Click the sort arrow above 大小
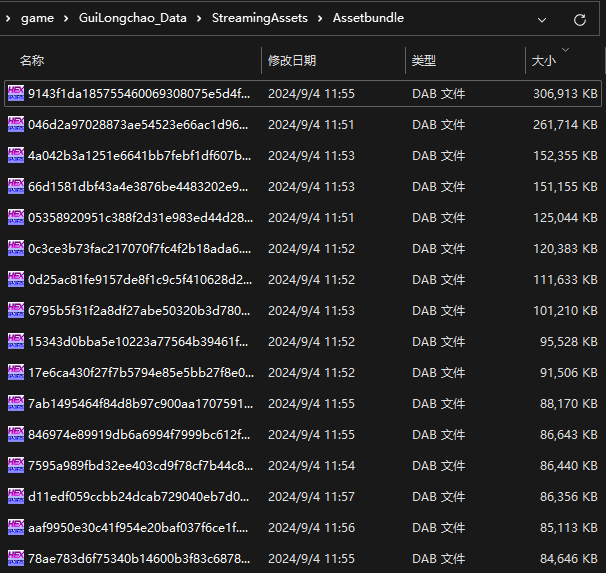The height and width of the screenshot is (573, 606). (565, 50)
